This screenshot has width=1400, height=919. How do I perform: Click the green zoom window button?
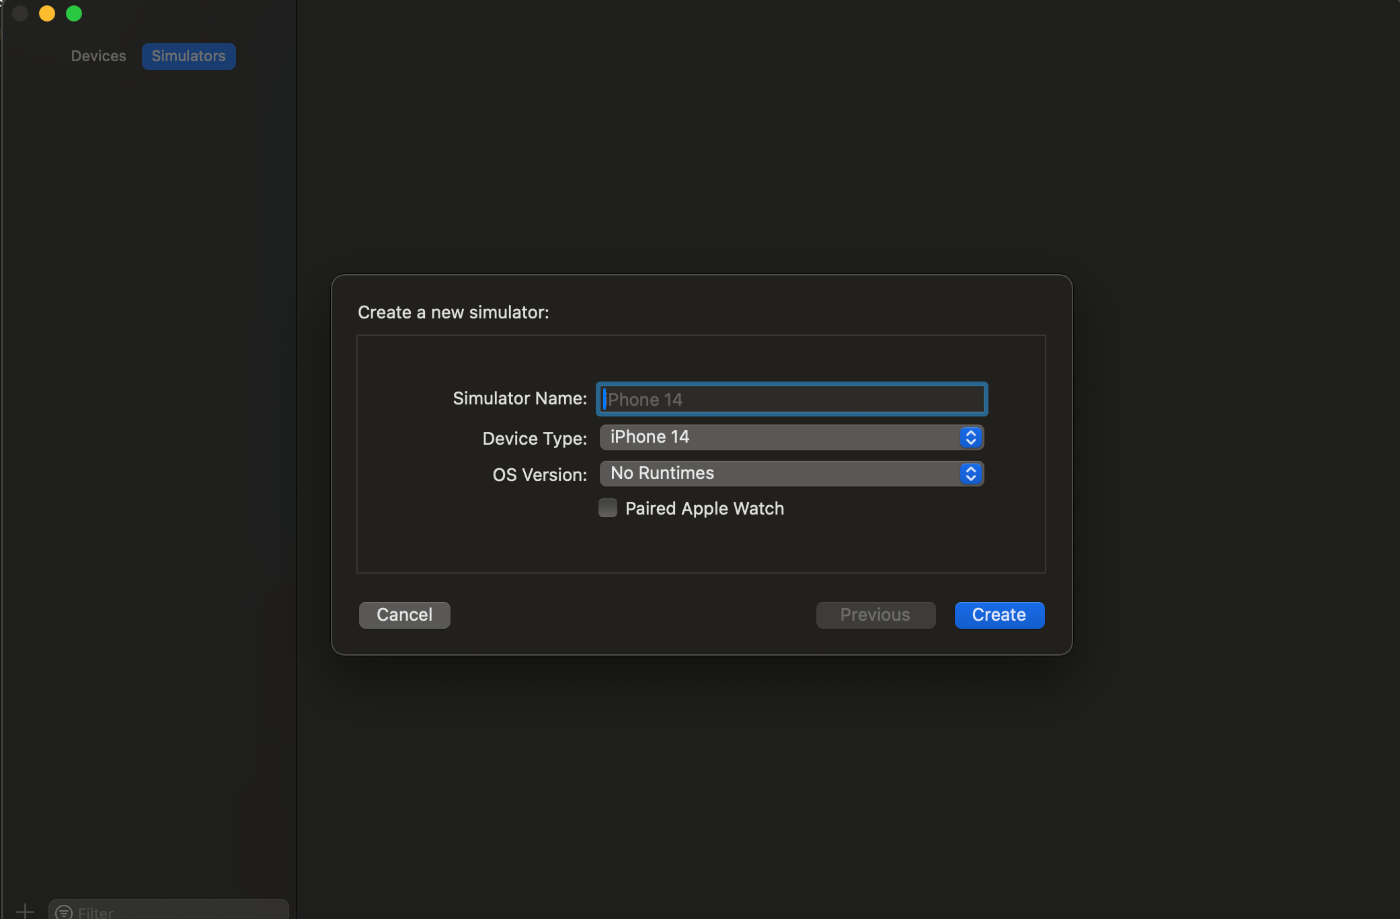74,13
